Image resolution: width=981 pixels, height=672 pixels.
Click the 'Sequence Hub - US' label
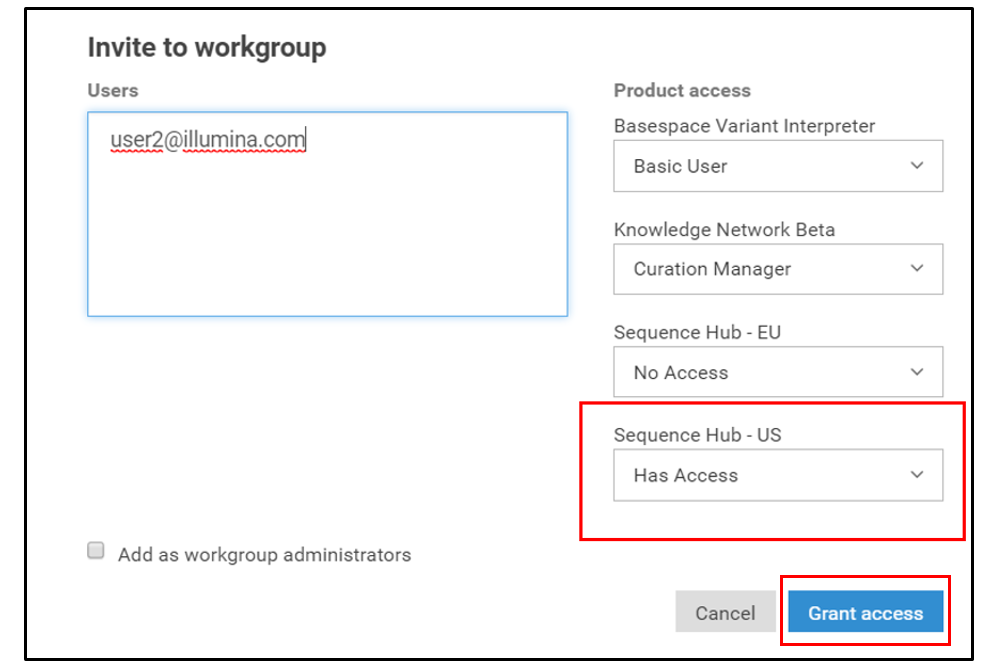pyautogui.click(x=698, y=435)
